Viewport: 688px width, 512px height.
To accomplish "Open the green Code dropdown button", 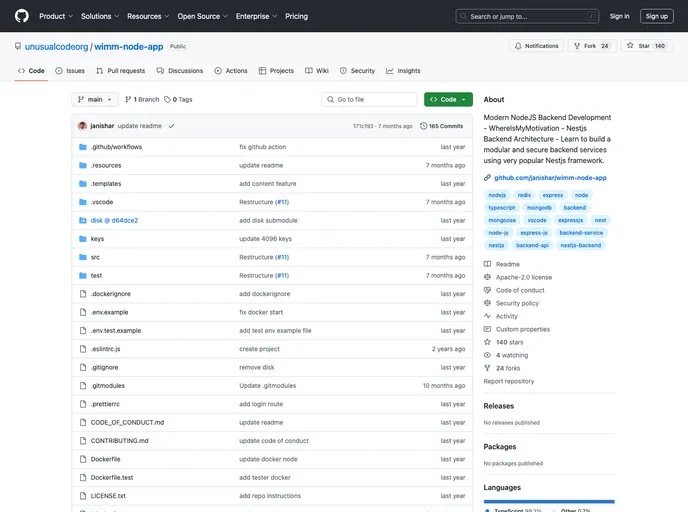I will [x=448, y=100].
